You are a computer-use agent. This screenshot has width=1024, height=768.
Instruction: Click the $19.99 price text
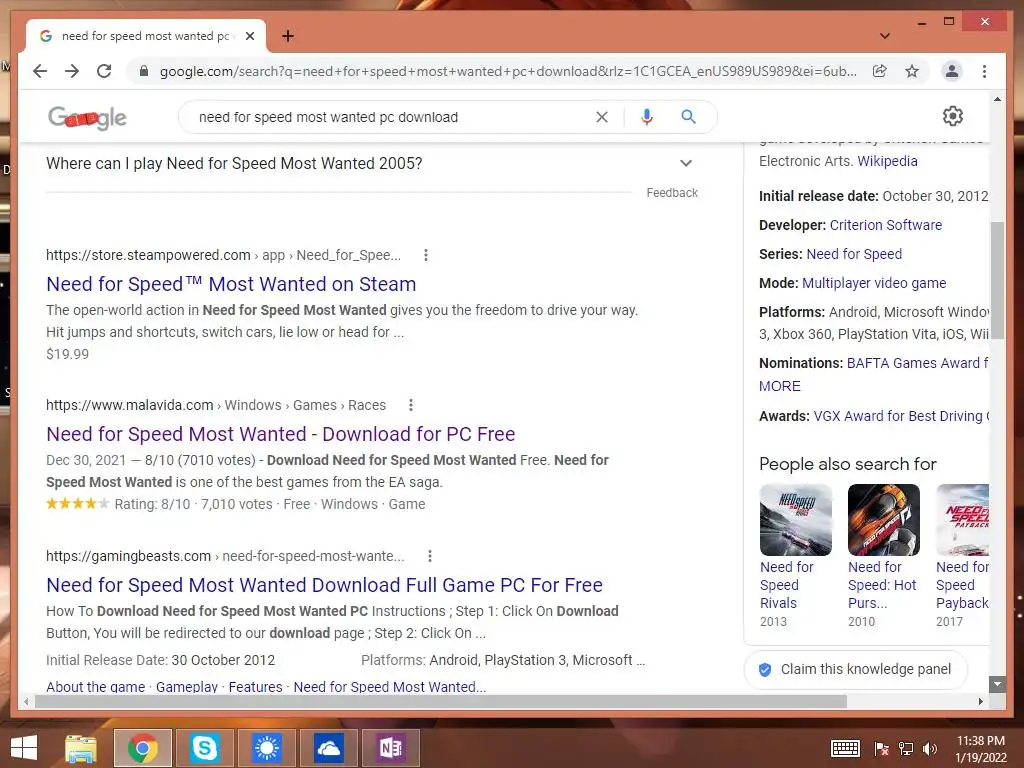(x=67, y=354)
